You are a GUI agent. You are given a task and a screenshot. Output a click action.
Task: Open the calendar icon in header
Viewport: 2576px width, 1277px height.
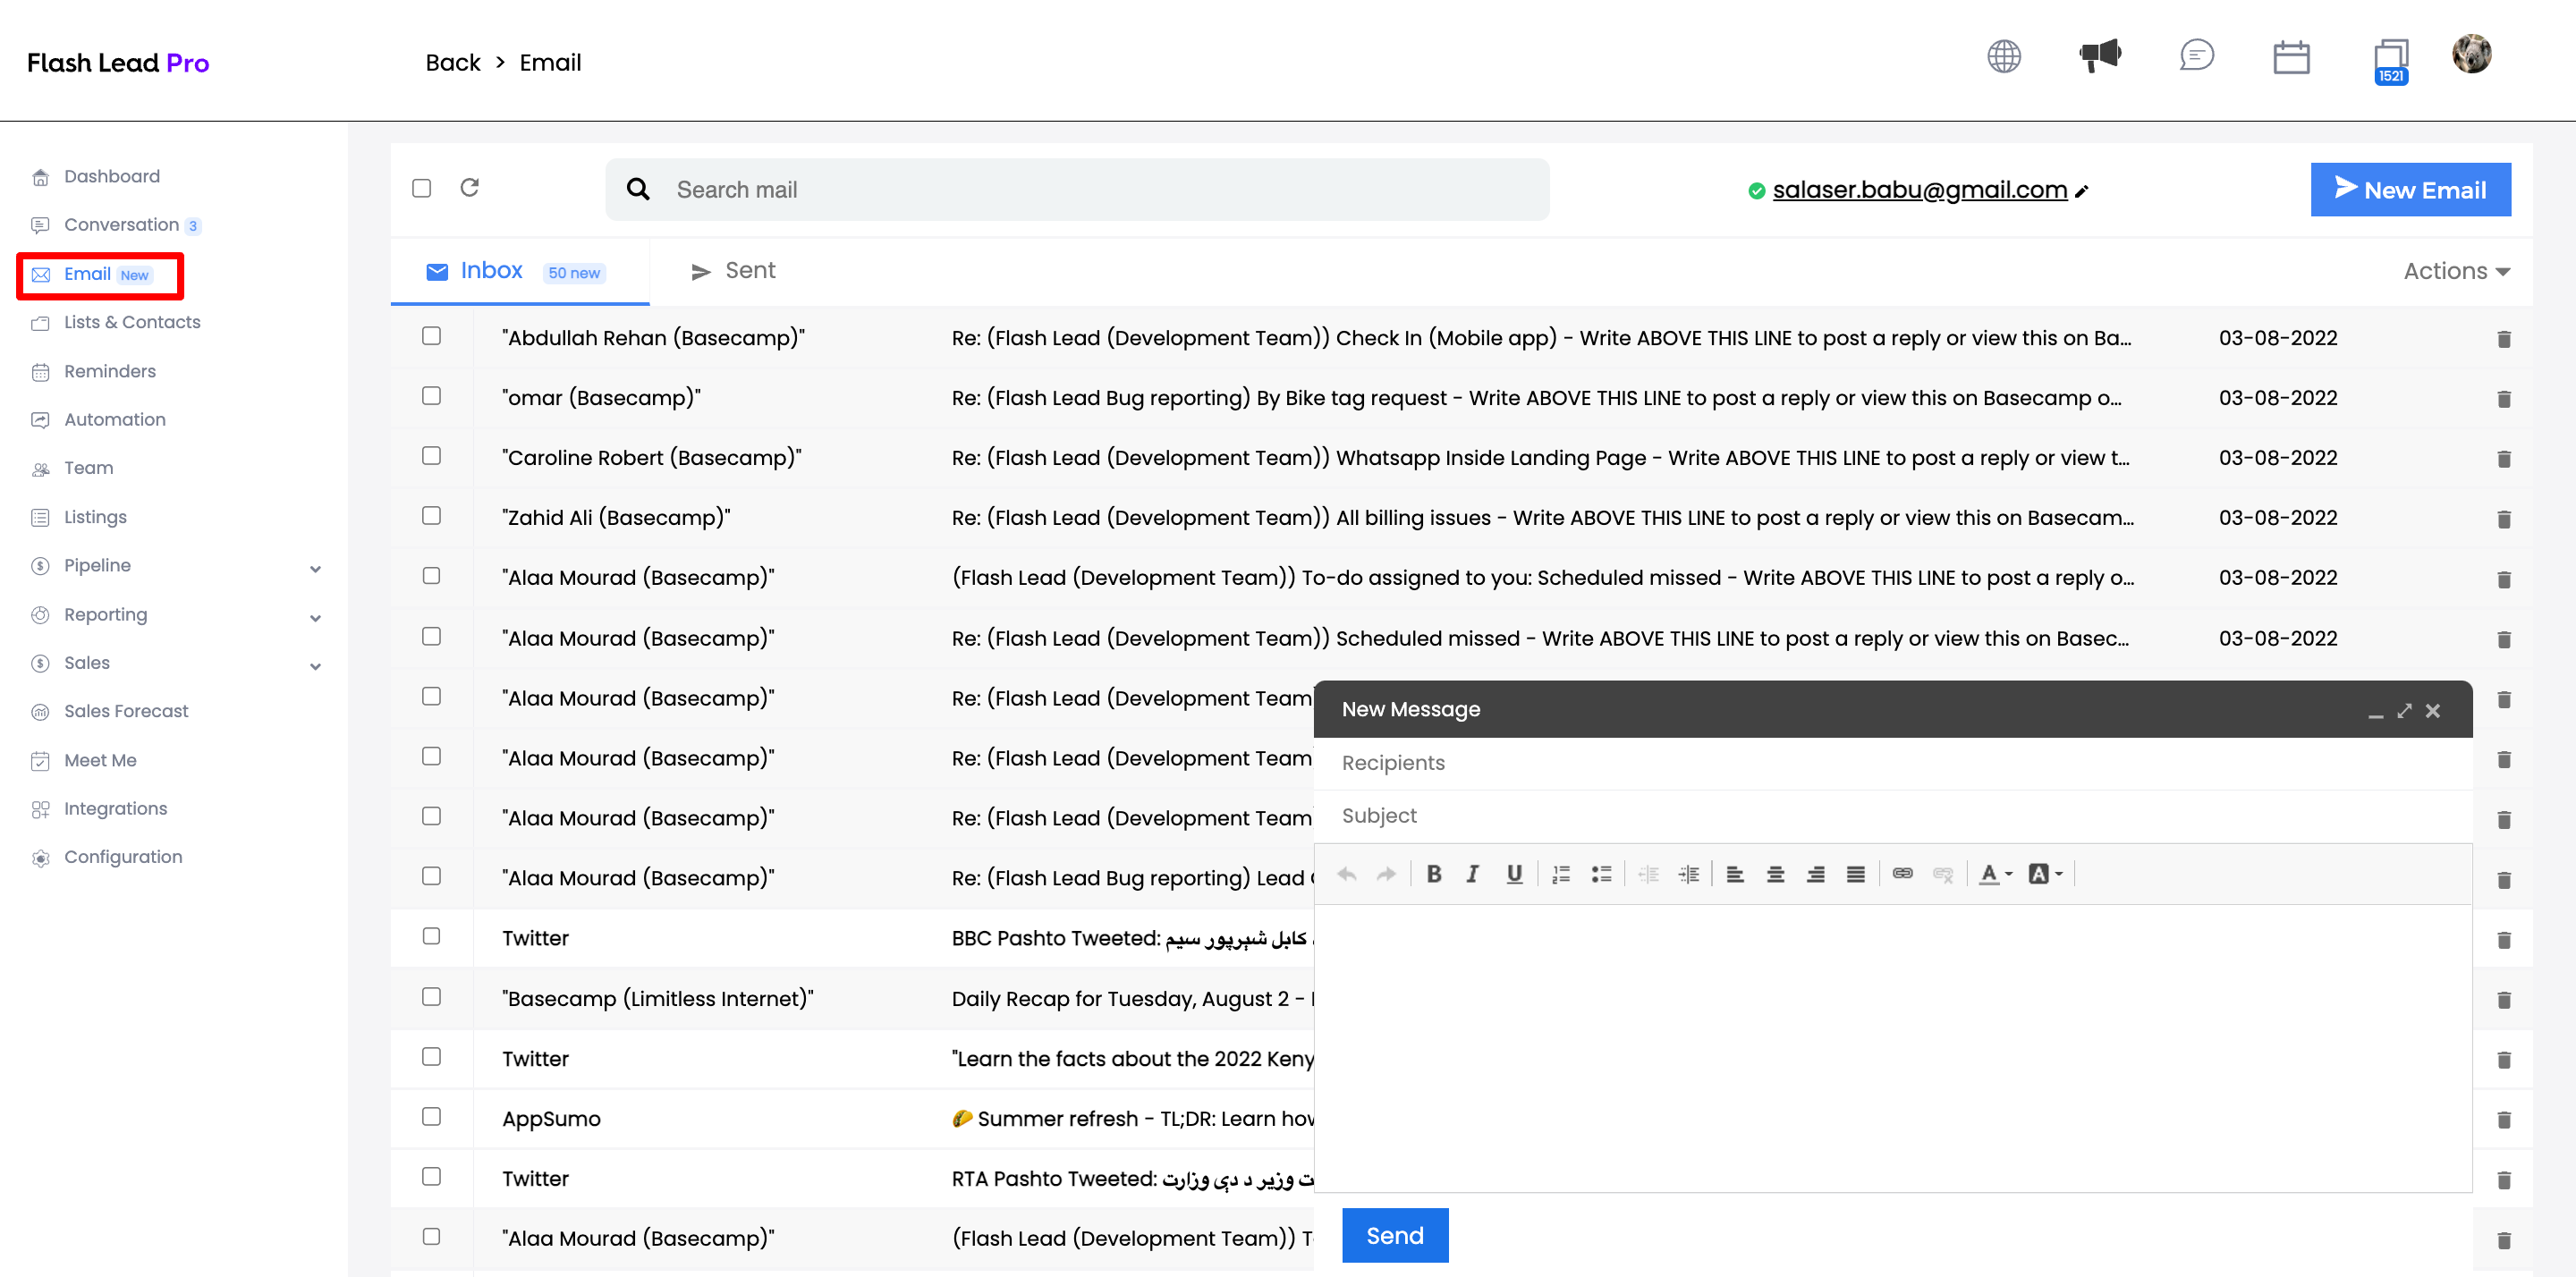[2290, 57]
